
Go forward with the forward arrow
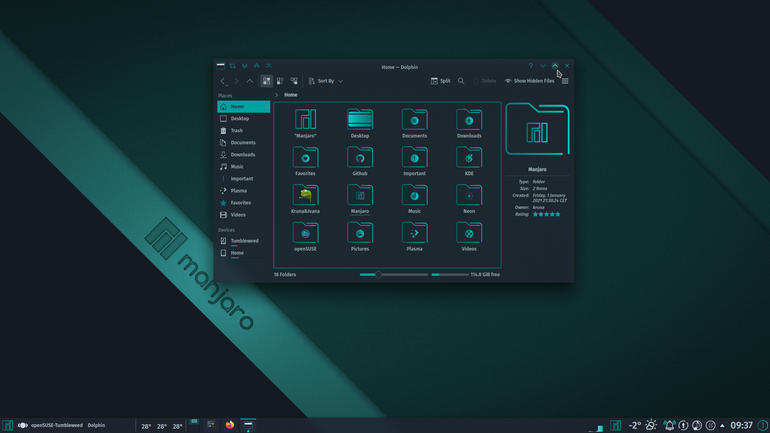236,81
